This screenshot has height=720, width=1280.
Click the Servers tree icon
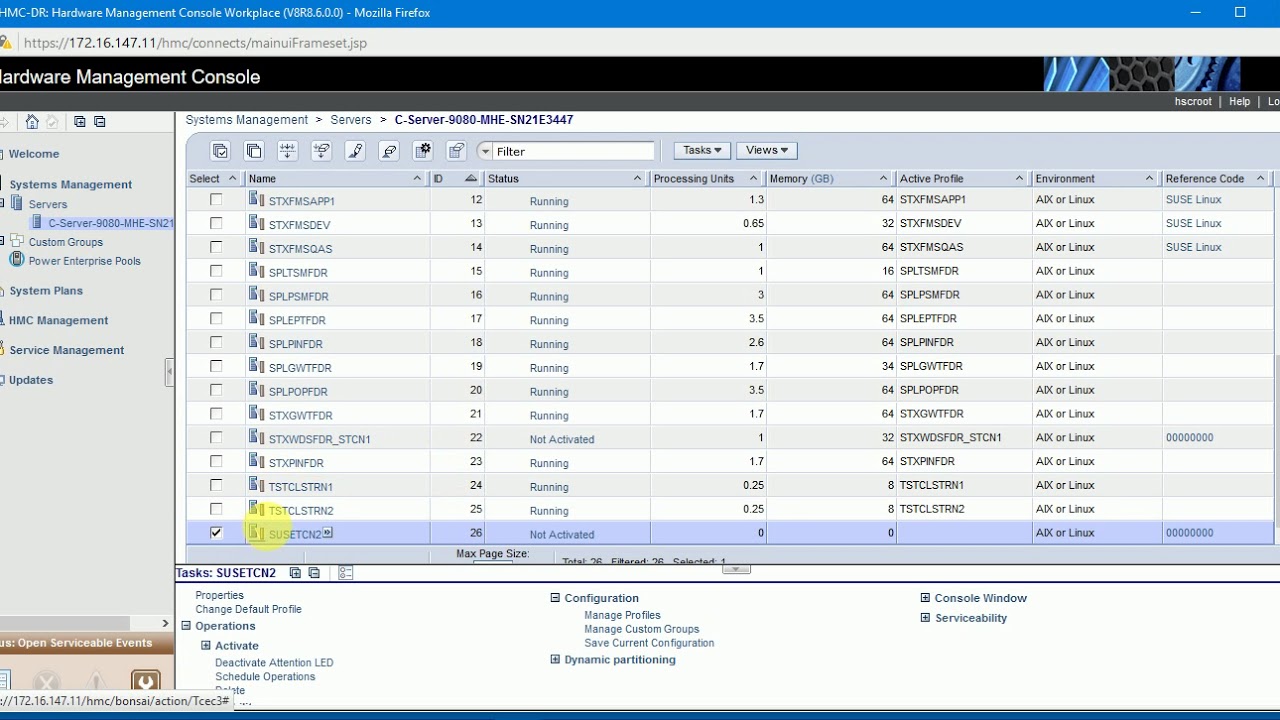[17, 203]
